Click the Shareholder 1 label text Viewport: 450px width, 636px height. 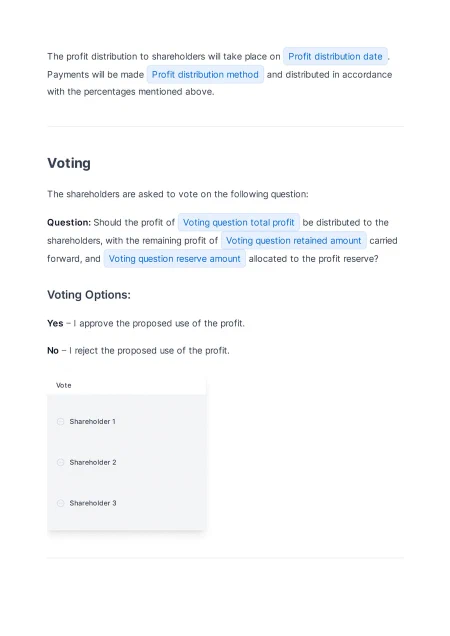click(93, 421)
